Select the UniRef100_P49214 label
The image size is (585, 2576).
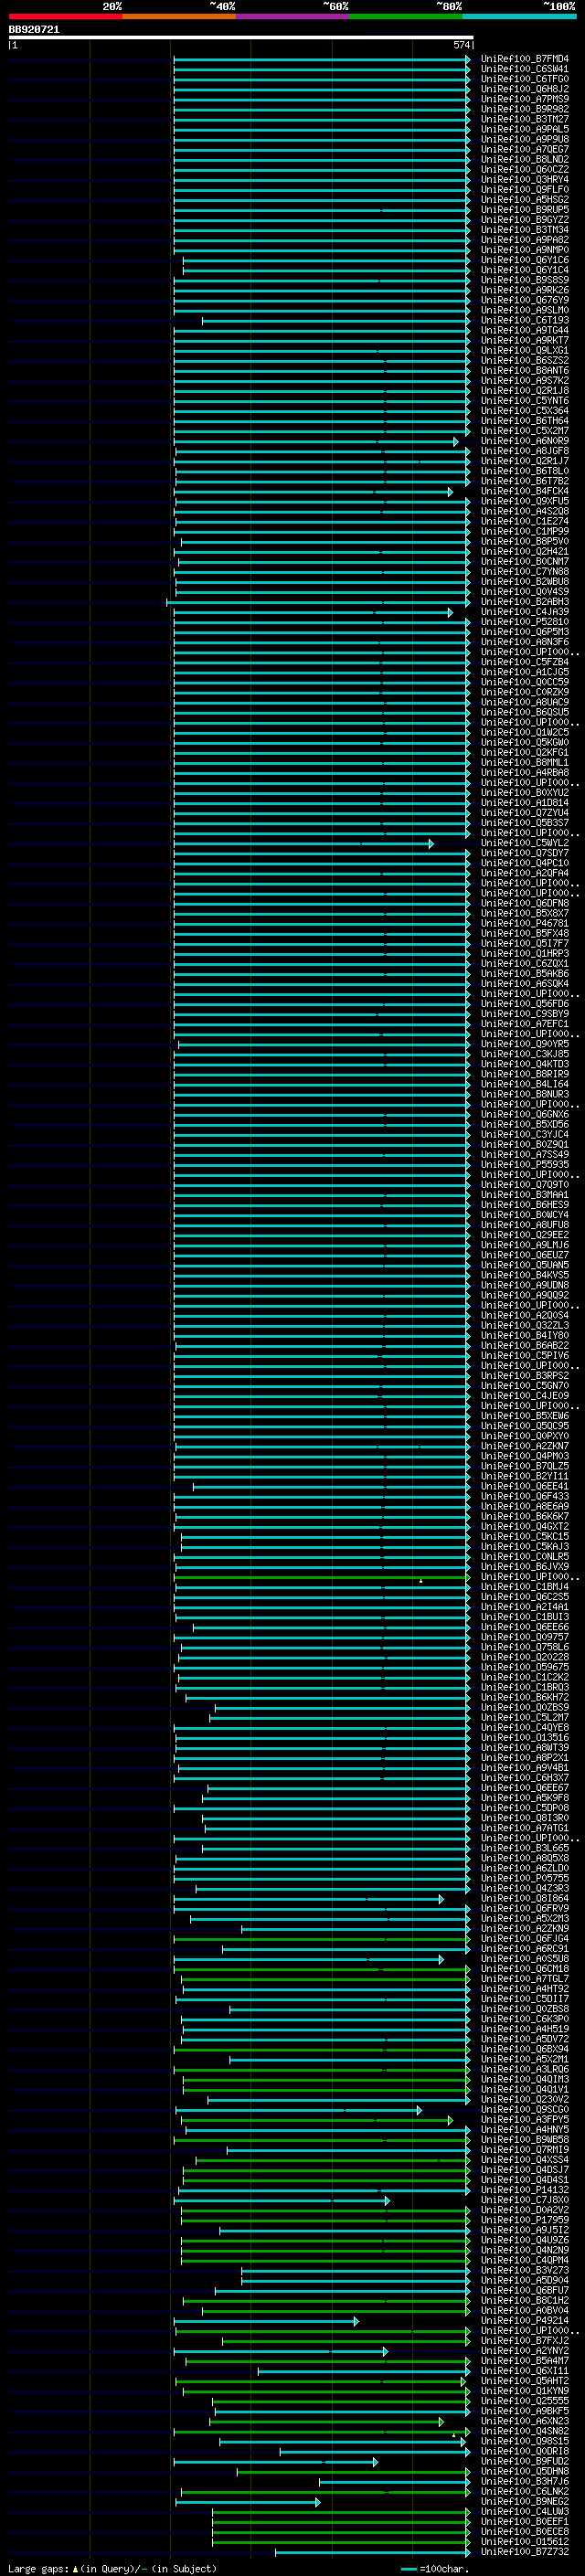pyautogui.click(x=524, y=2321)
